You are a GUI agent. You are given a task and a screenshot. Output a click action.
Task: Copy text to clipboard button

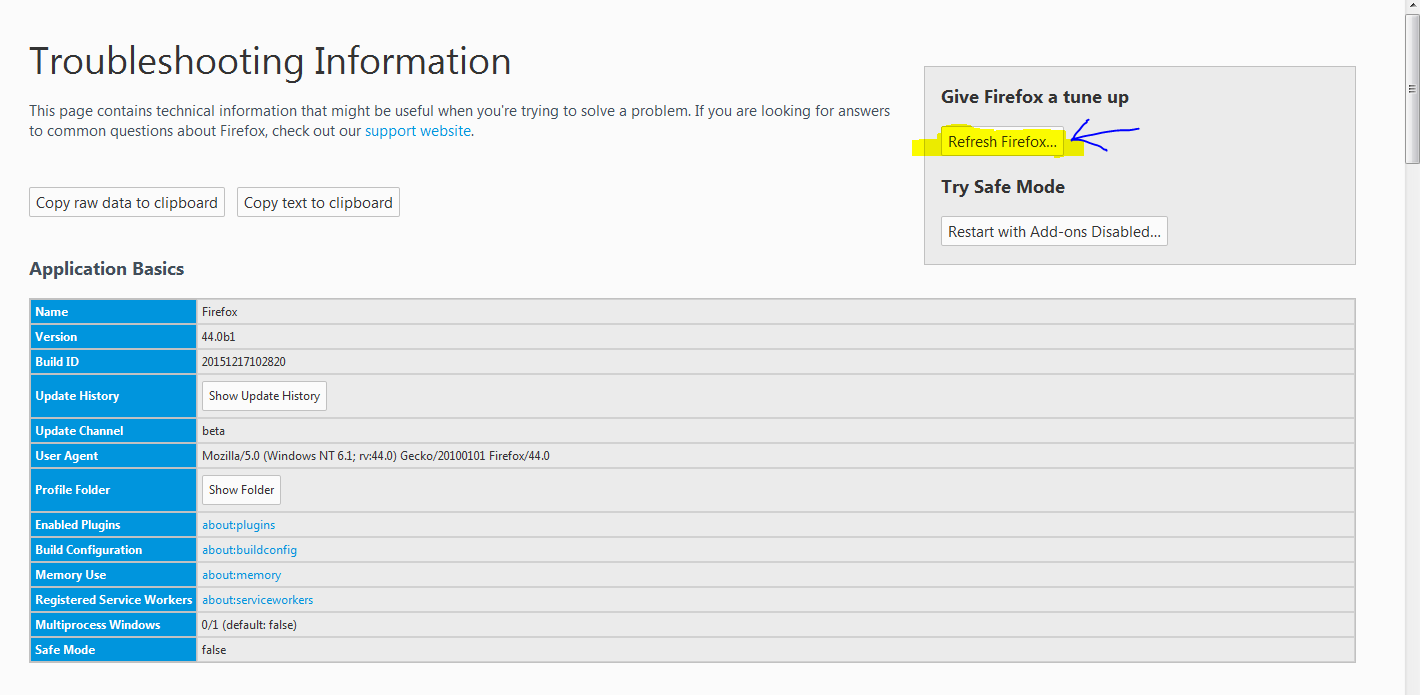coord(318,202)
